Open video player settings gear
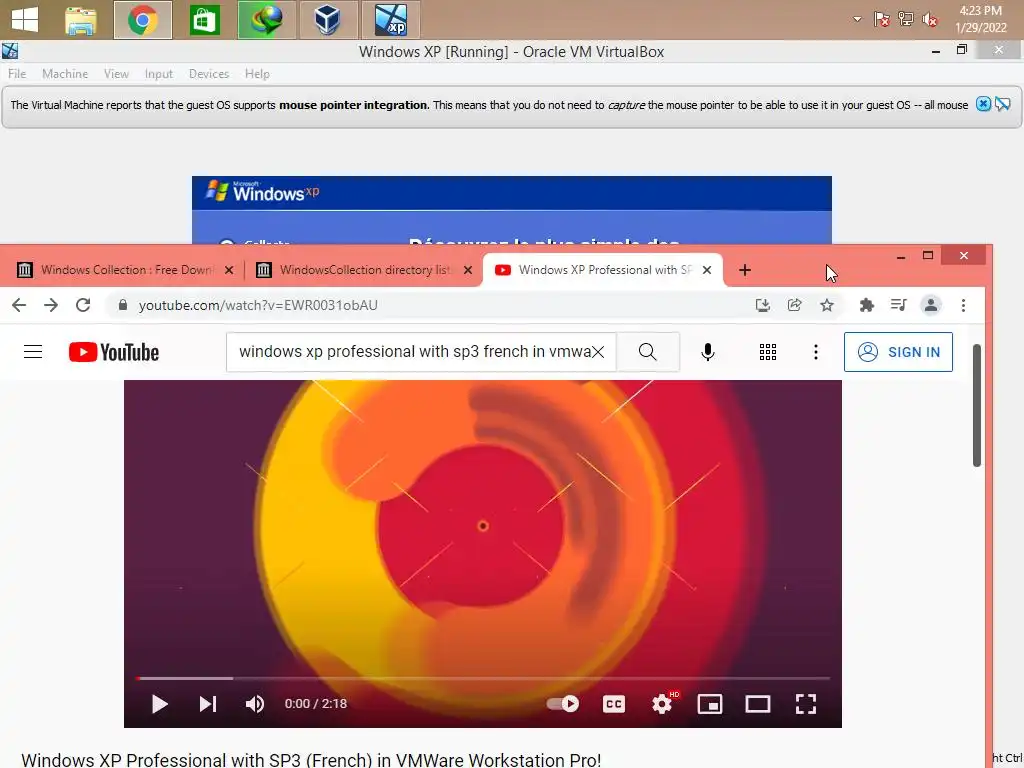 (x=662, y=704)
